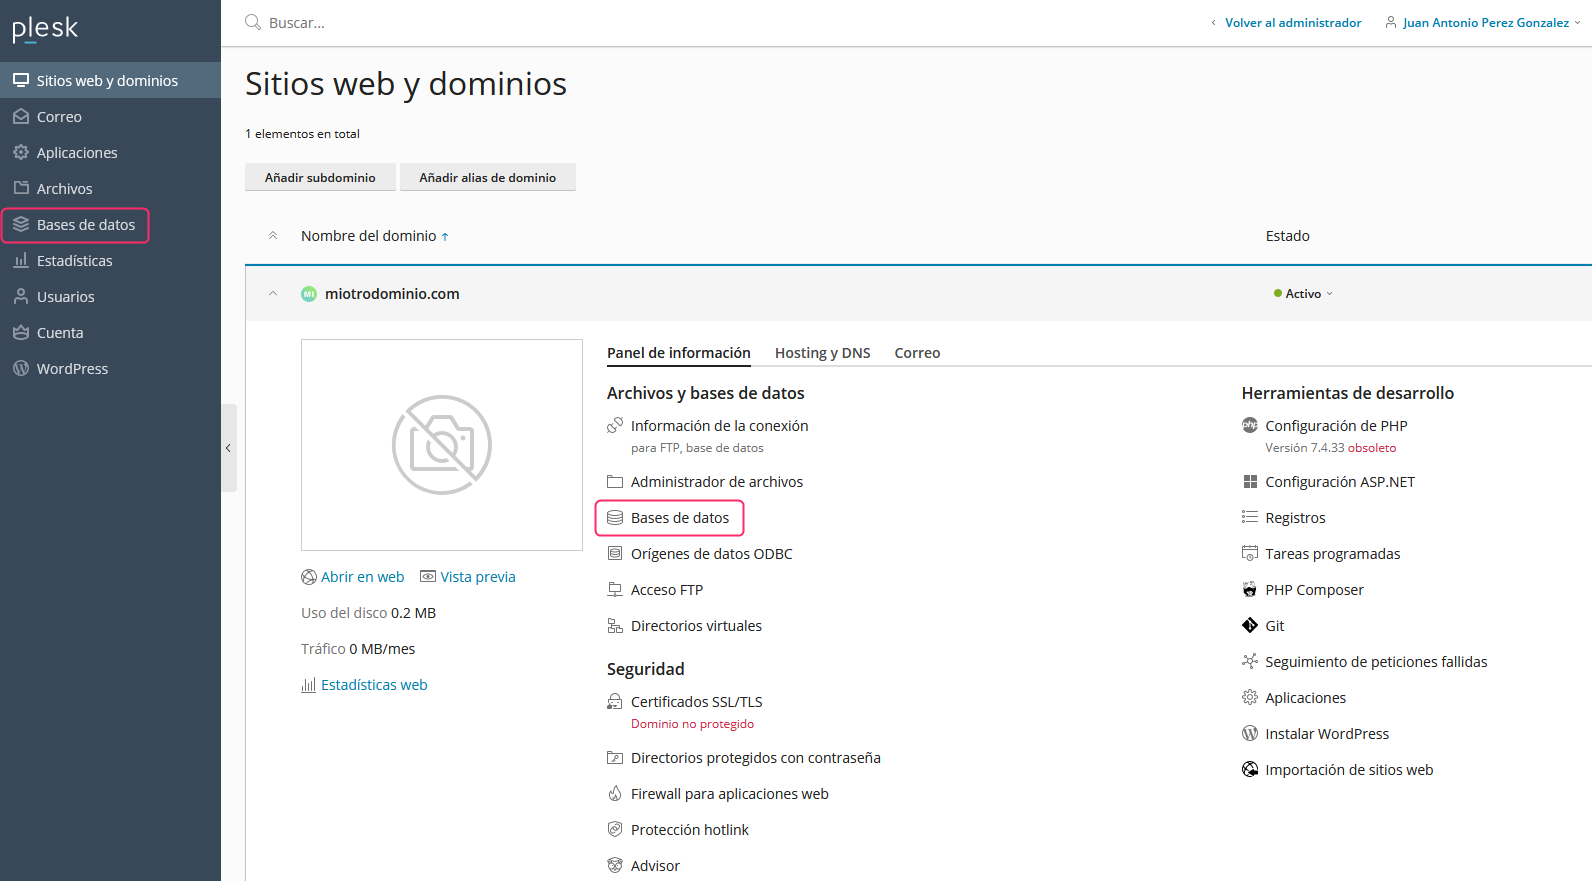
Task: Switch to the domain's Correo tab
Action: (917, 353)
